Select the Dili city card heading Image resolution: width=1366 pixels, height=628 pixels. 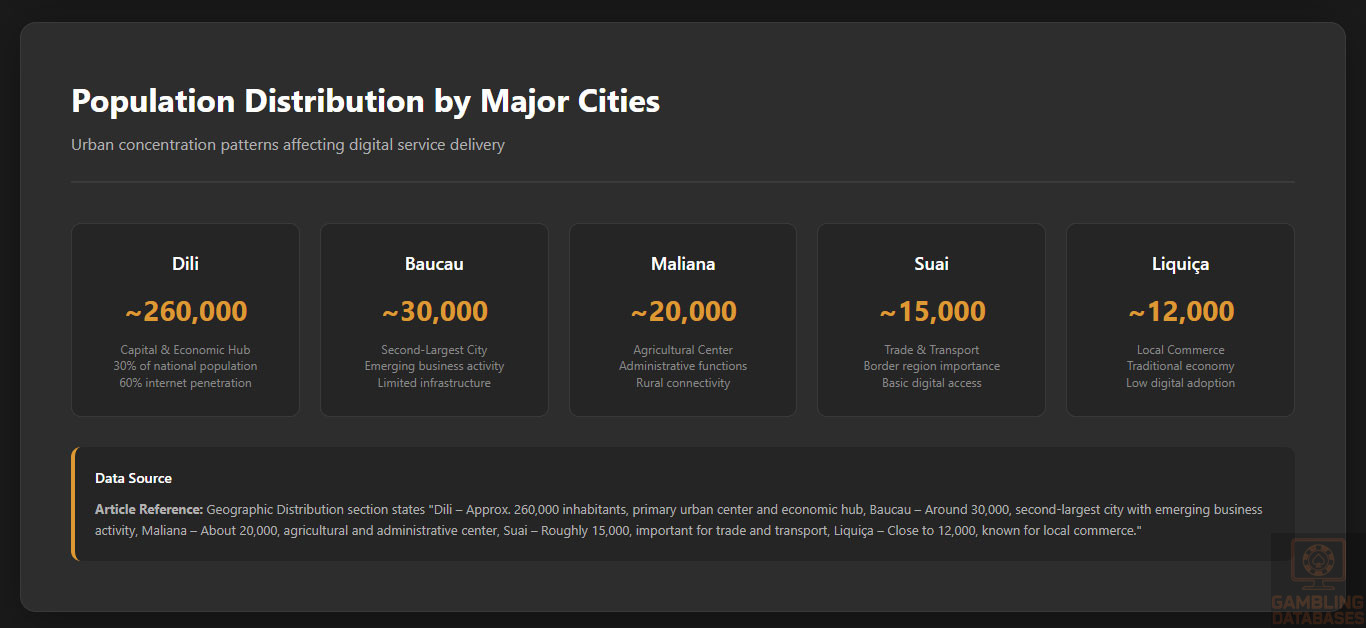pyautogui.click(x=185, y=264)
